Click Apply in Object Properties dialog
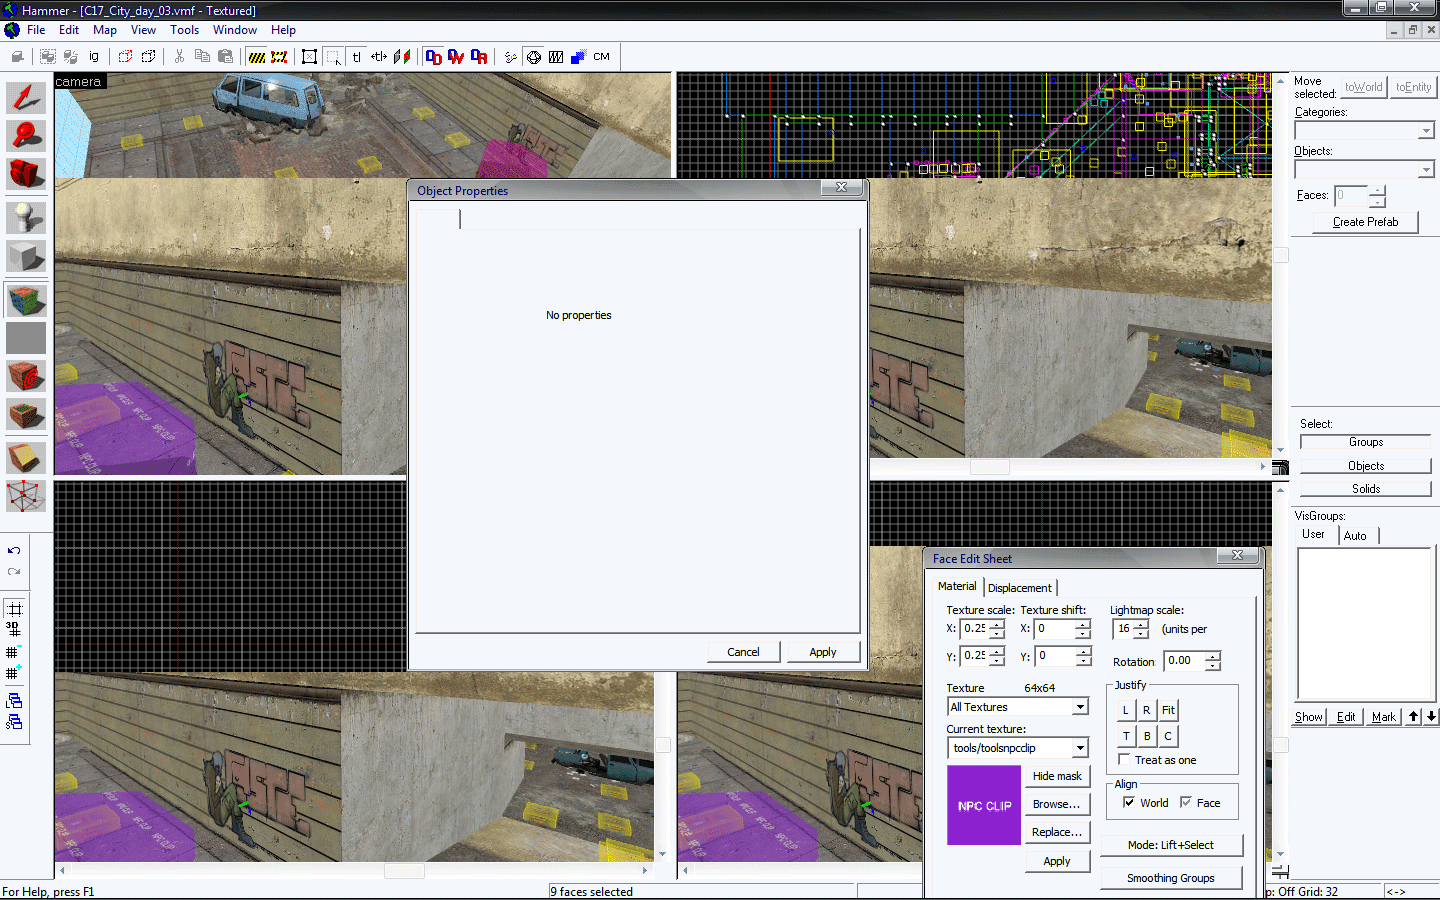This screenshot has width=1440, height=900. point(823,652)
